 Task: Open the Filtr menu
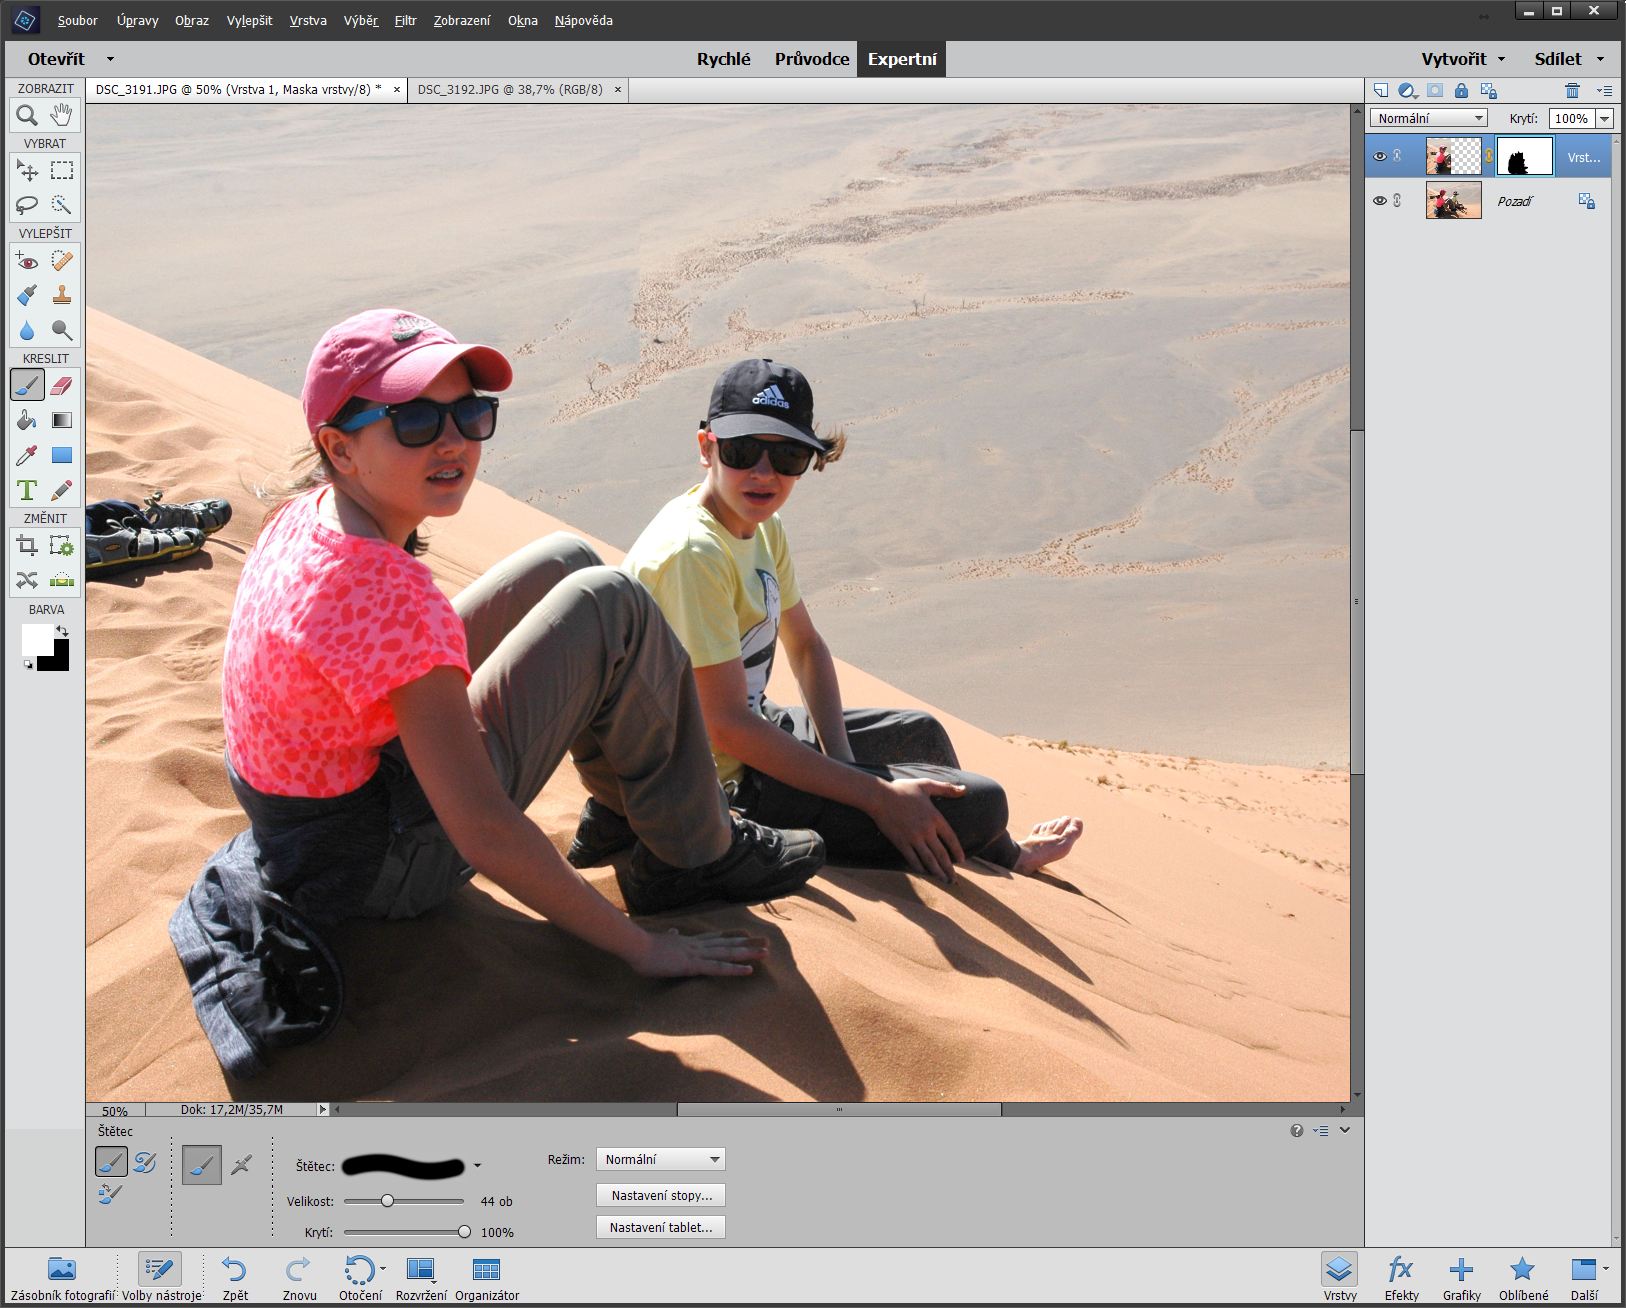point(405,20)
